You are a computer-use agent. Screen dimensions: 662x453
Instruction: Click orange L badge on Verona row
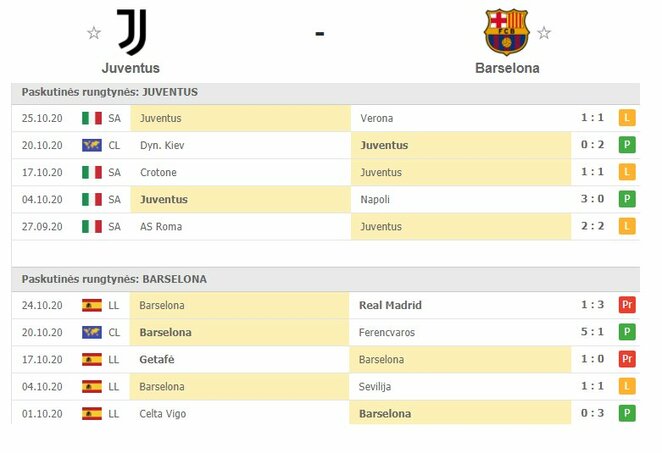[627, 118]
